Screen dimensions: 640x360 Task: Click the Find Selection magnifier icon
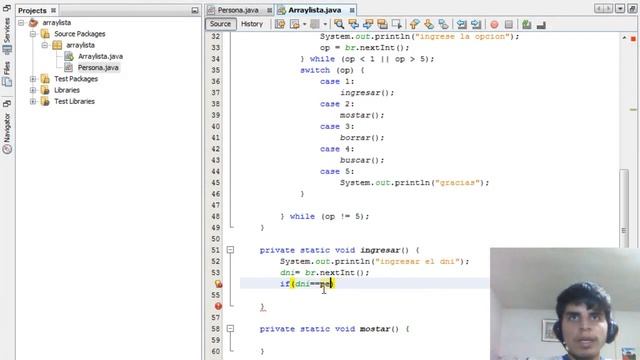(339, 24)
